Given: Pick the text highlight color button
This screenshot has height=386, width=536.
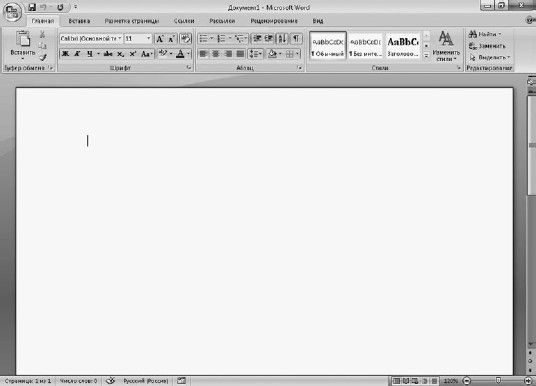Looking at the screenshot, I should (x=163, y=54).
